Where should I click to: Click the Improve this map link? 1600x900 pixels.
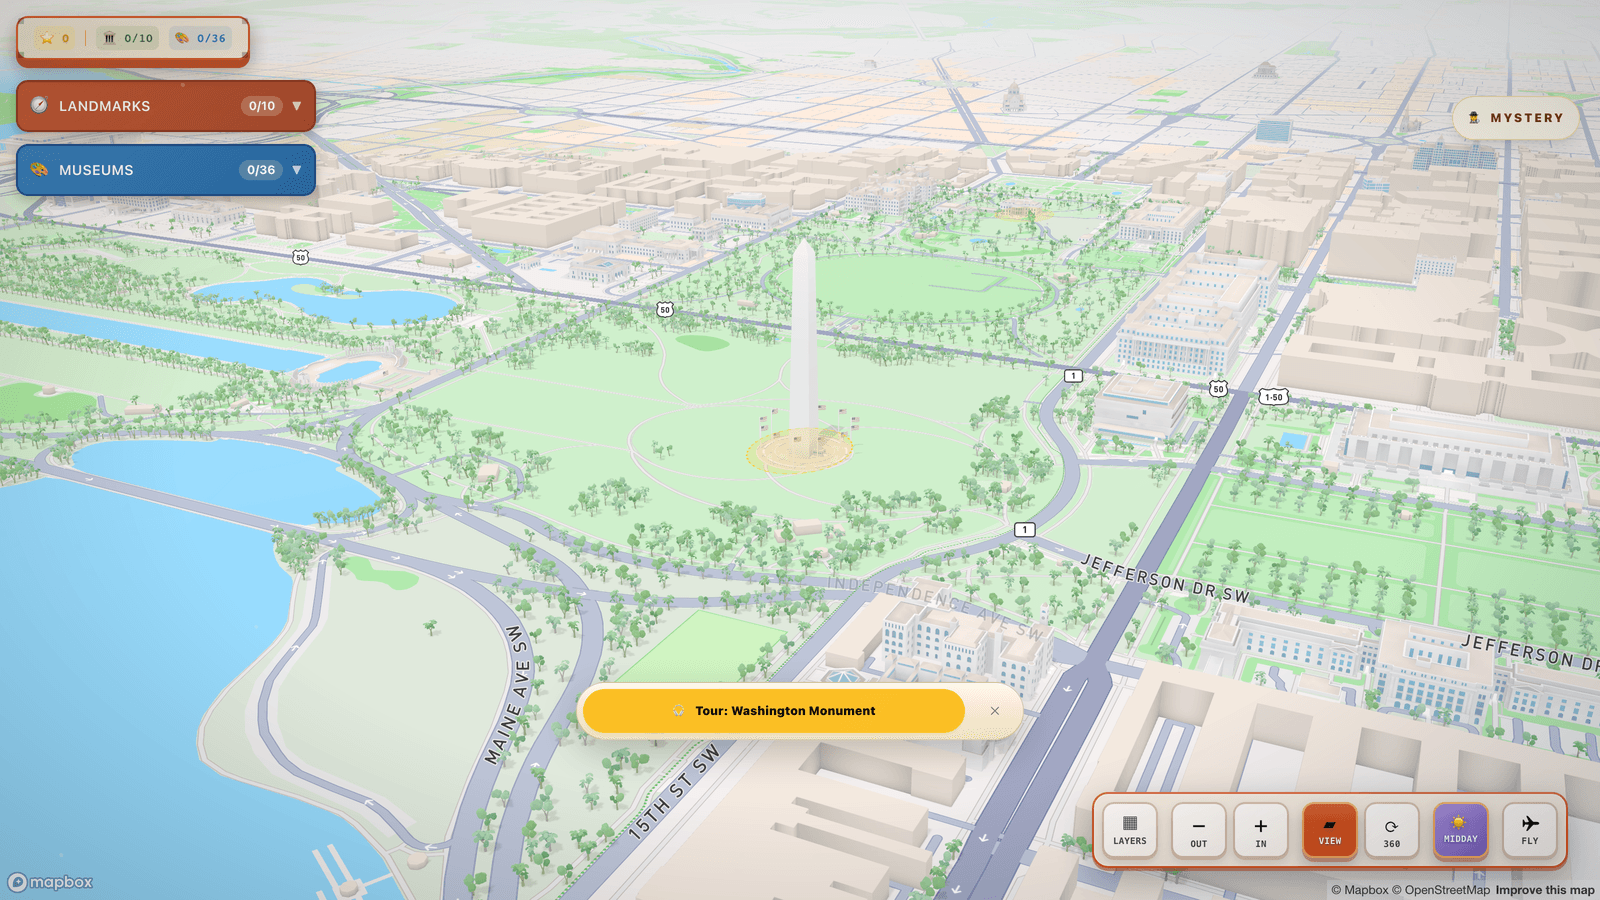1545,890
